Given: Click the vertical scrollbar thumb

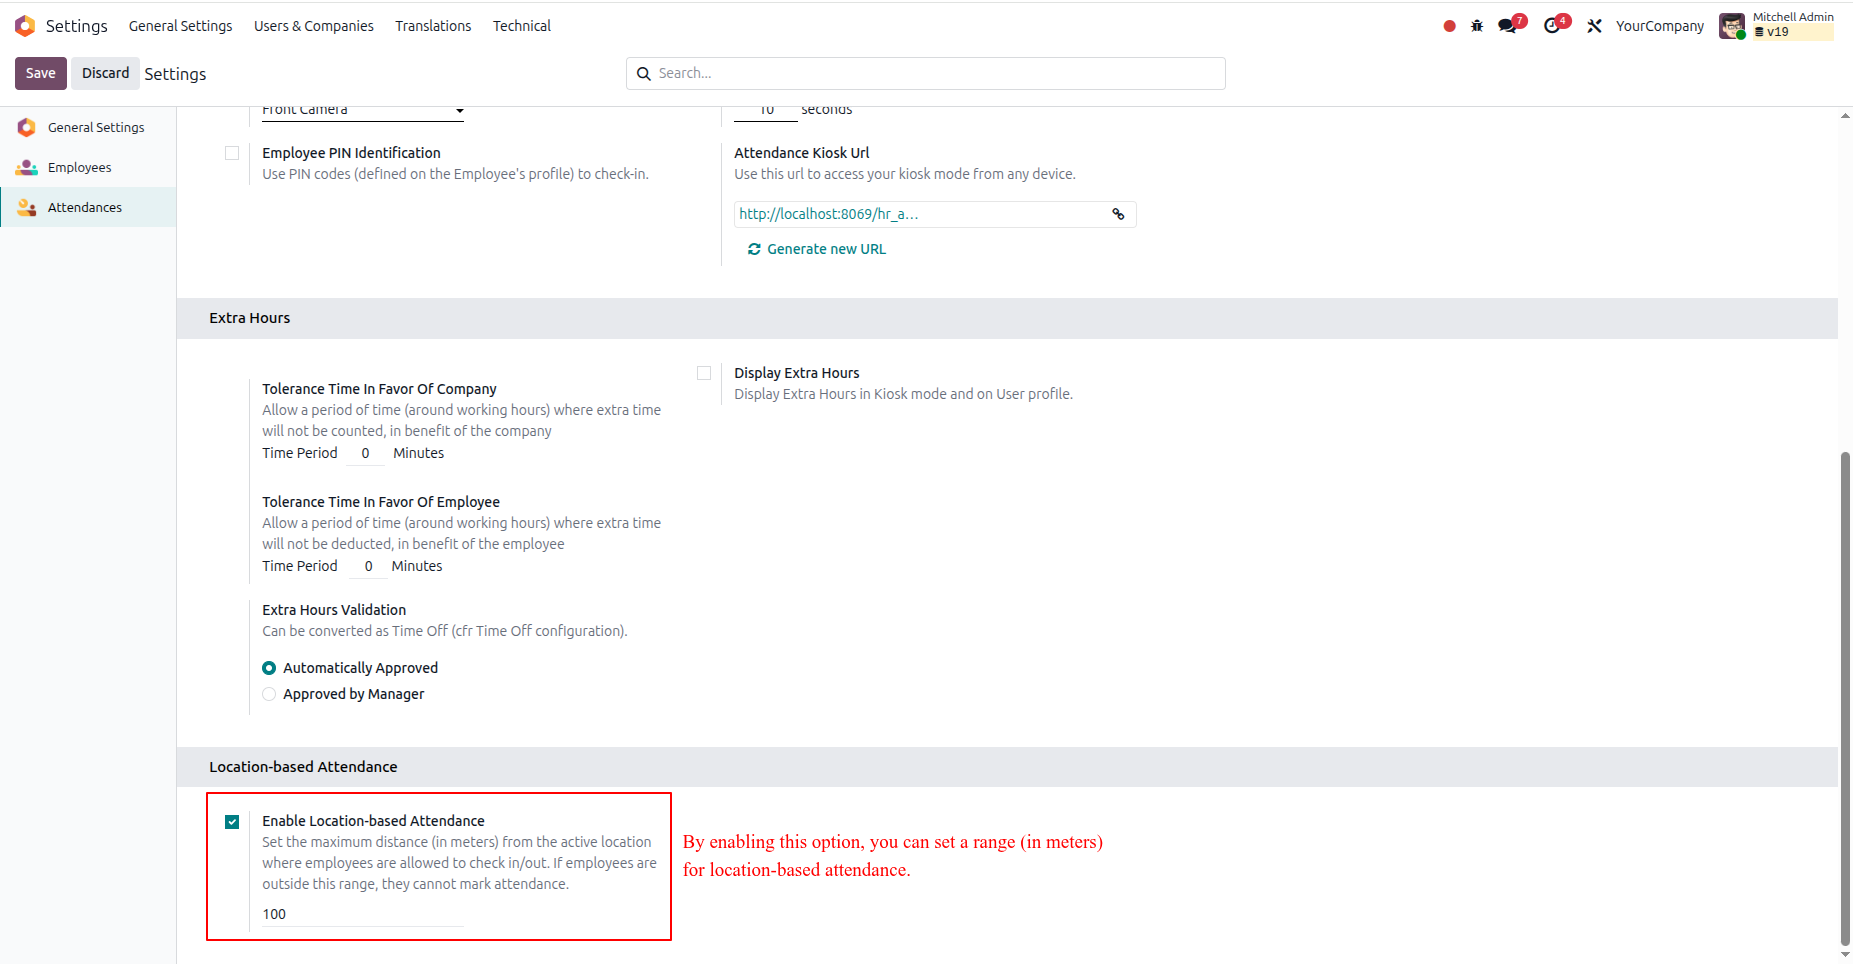Looking at the screenshot, I should [x=1845, y=698].
